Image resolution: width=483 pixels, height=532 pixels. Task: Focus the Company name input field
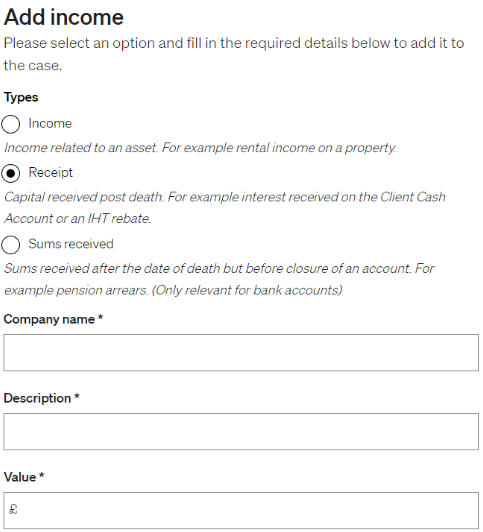(x=241, y=353)
